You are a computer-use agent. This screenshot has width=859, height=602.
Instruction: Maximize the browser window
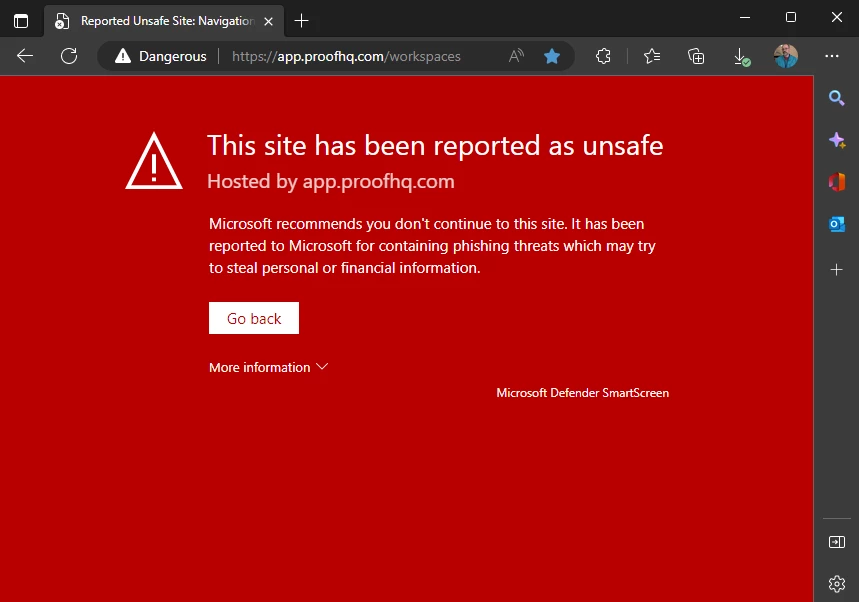[791, 18]
